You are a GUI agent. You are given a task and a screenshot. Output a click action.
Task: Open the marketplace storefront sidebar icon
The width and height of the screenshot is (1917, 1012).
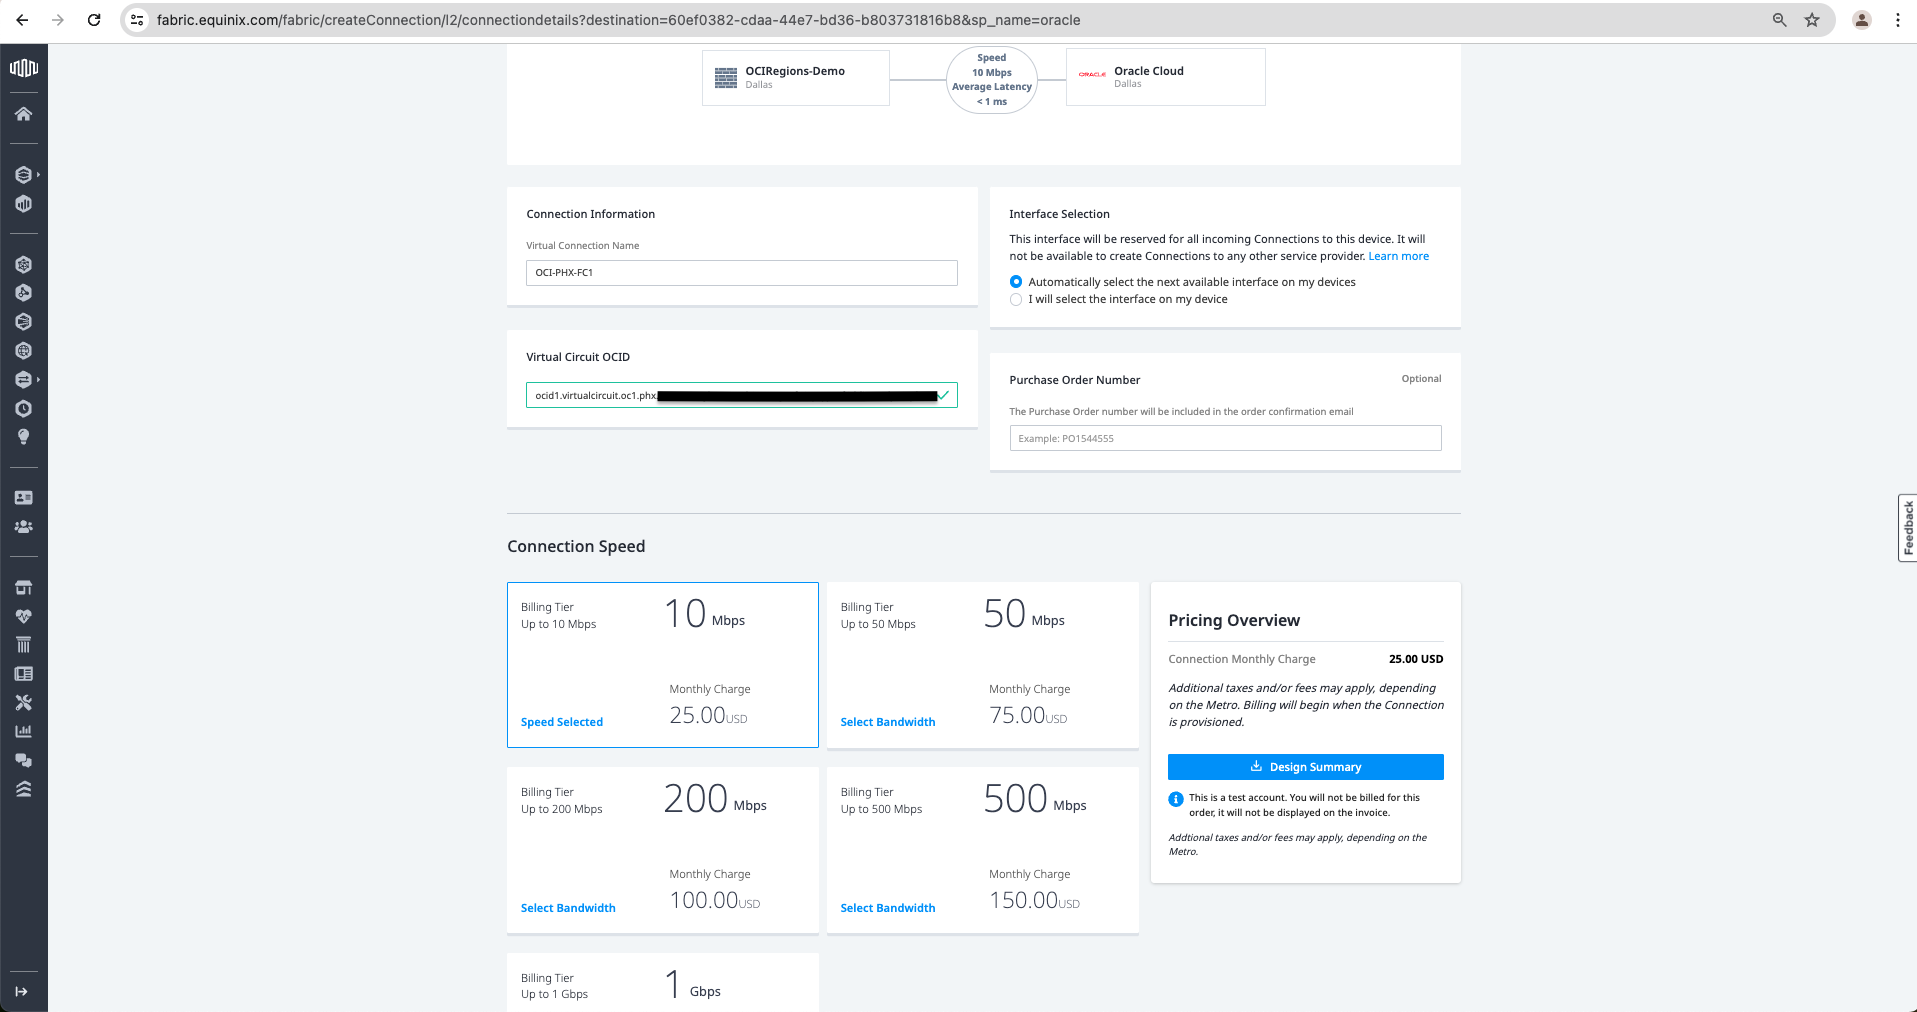(x=23, y=587)
